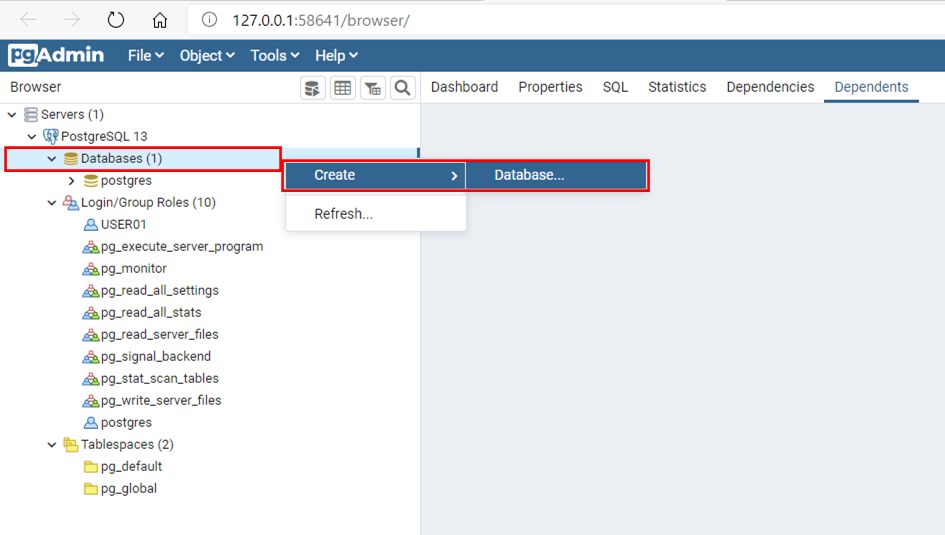Click the browser home icon
Image resolution: width=945 pixels, height=535 pixels.
tap(160, 20)
